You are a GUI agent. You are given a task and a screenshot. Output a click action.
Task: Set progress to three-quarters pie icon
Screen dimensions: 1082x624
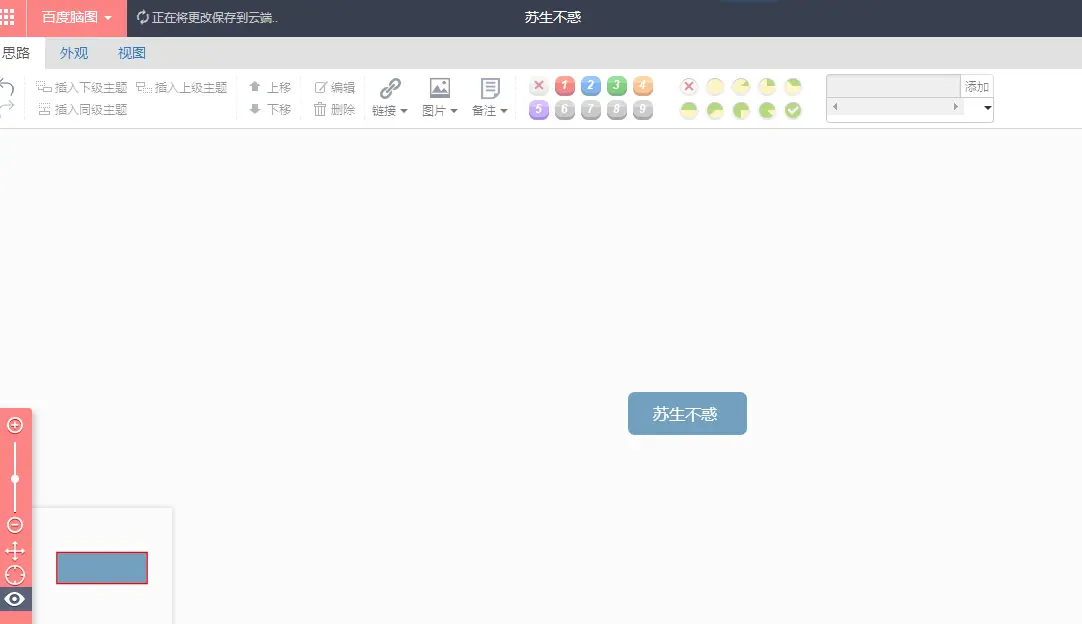[741, 110]
